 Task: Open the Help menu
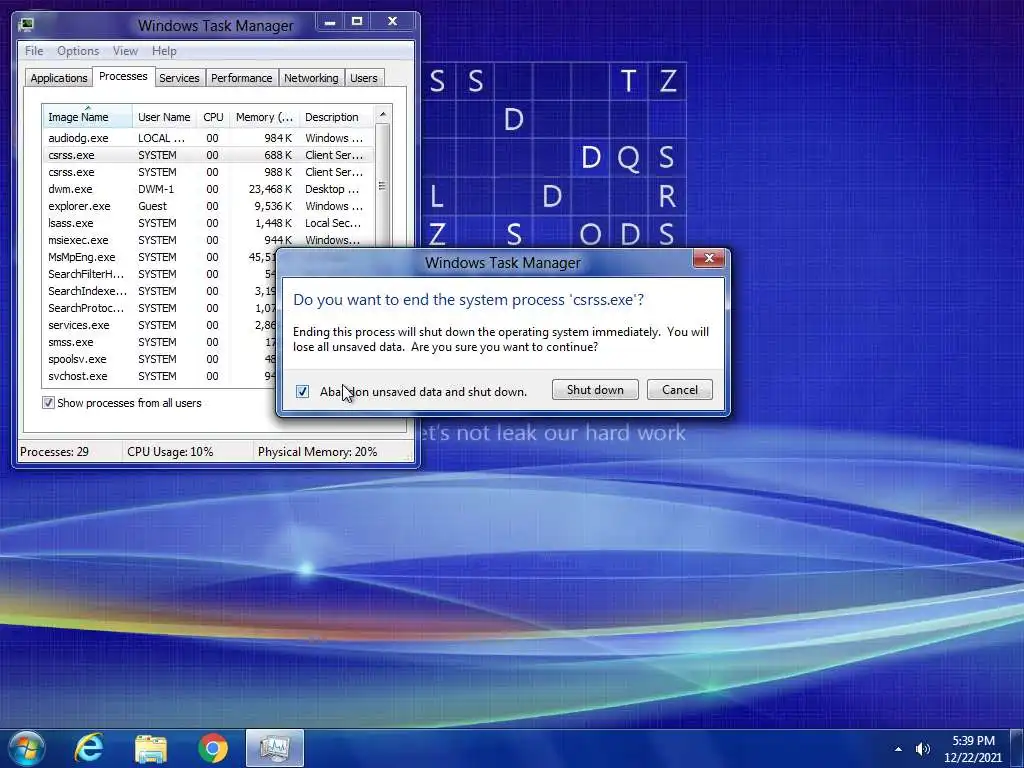tap(164, 51)
